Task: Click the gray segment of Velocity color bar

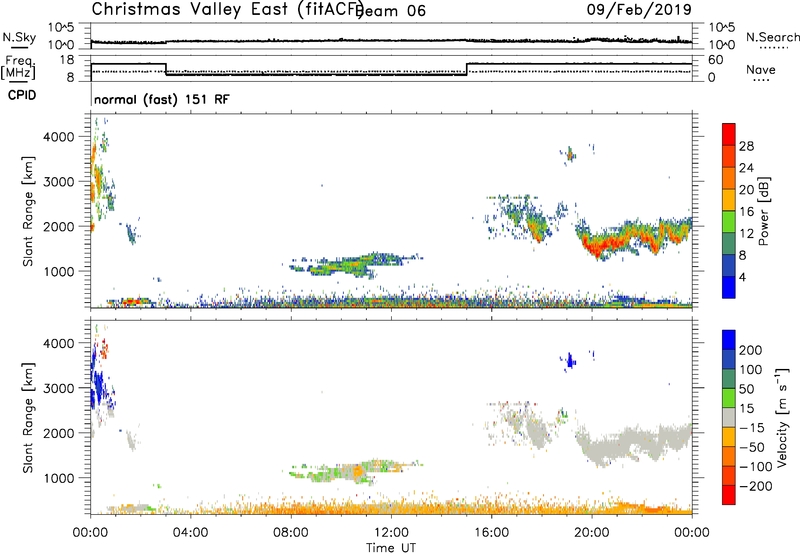Action: click(729, 418)
